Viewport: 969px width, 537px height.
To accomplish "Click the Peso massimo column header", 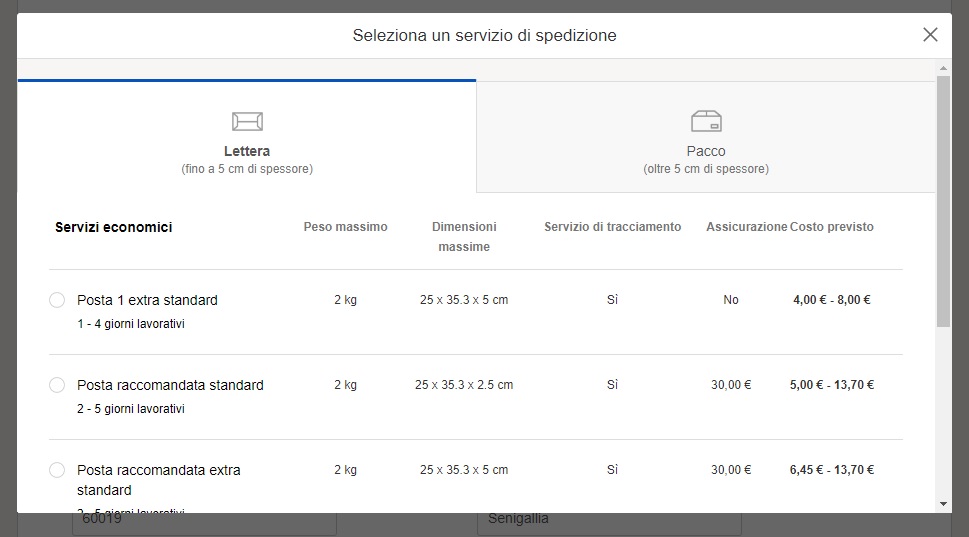I will coord(345,227).
